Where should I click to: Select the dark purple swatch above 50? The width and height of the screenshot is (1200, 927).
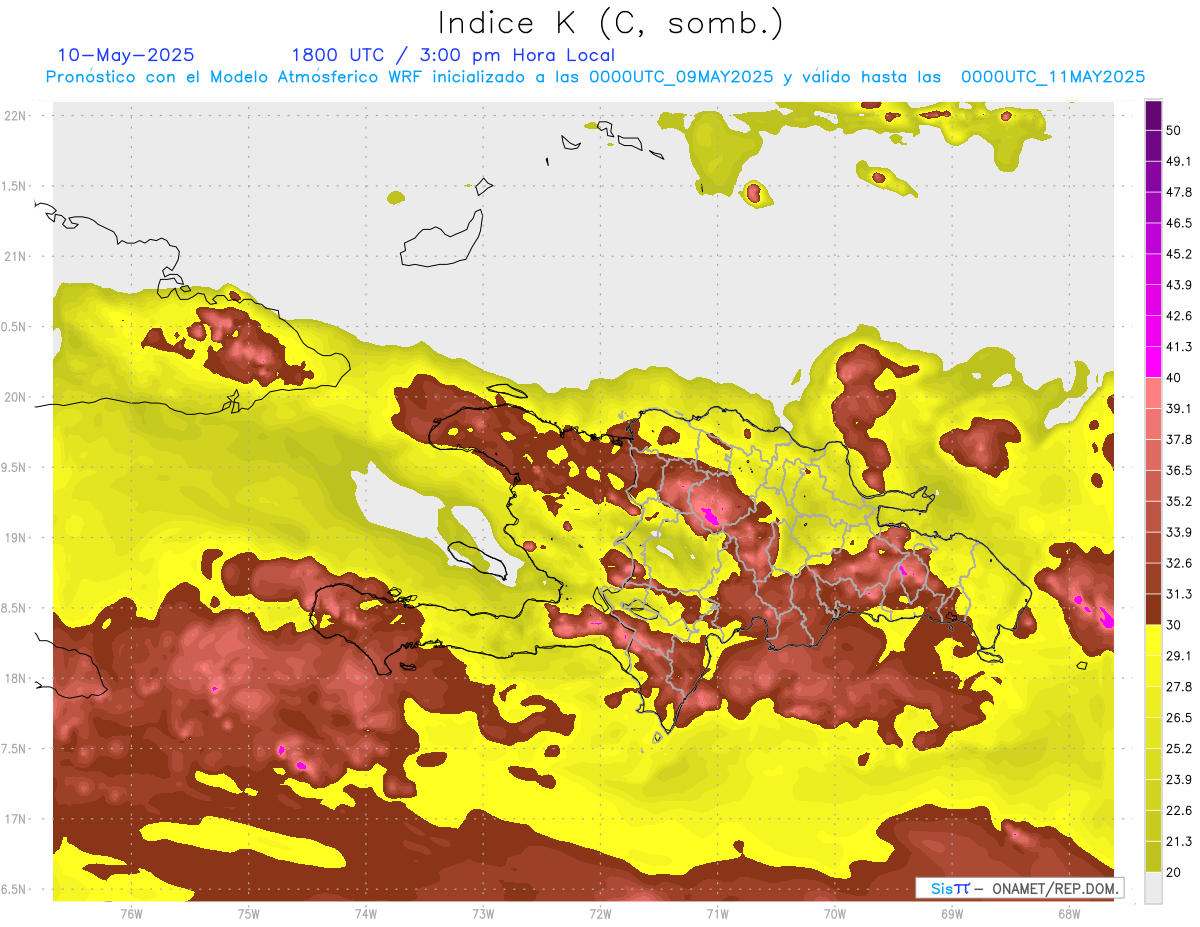click(1153, 116)
